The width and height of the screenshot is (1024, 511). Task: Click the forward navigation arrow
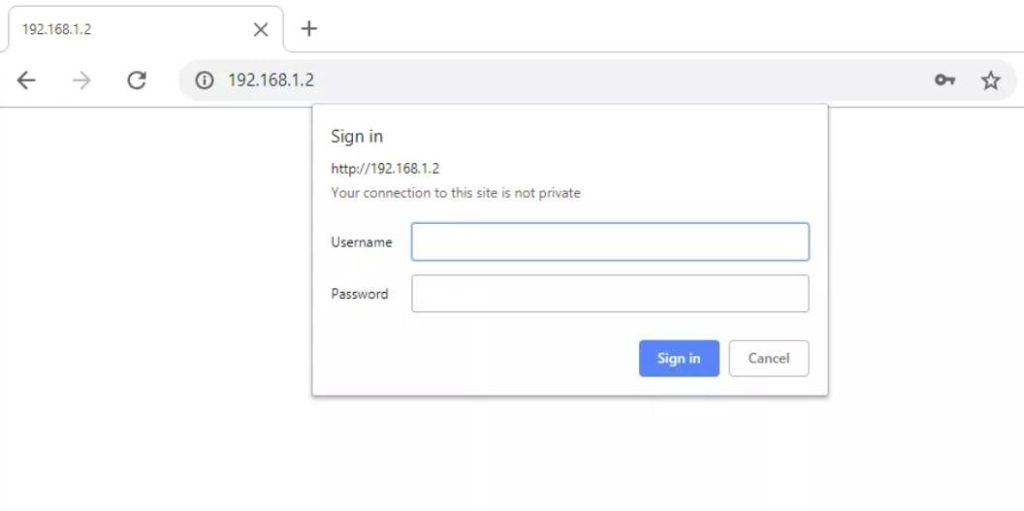pos(81,81)
